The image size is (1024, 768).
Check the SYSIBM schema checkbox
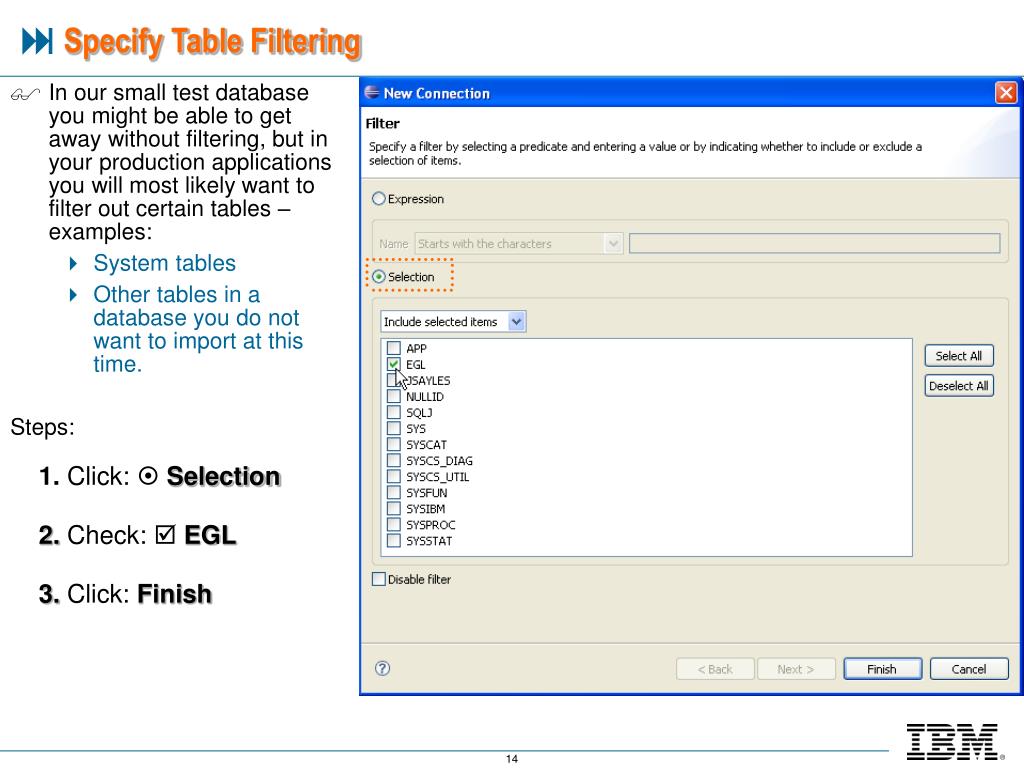(x=394, y=509)
